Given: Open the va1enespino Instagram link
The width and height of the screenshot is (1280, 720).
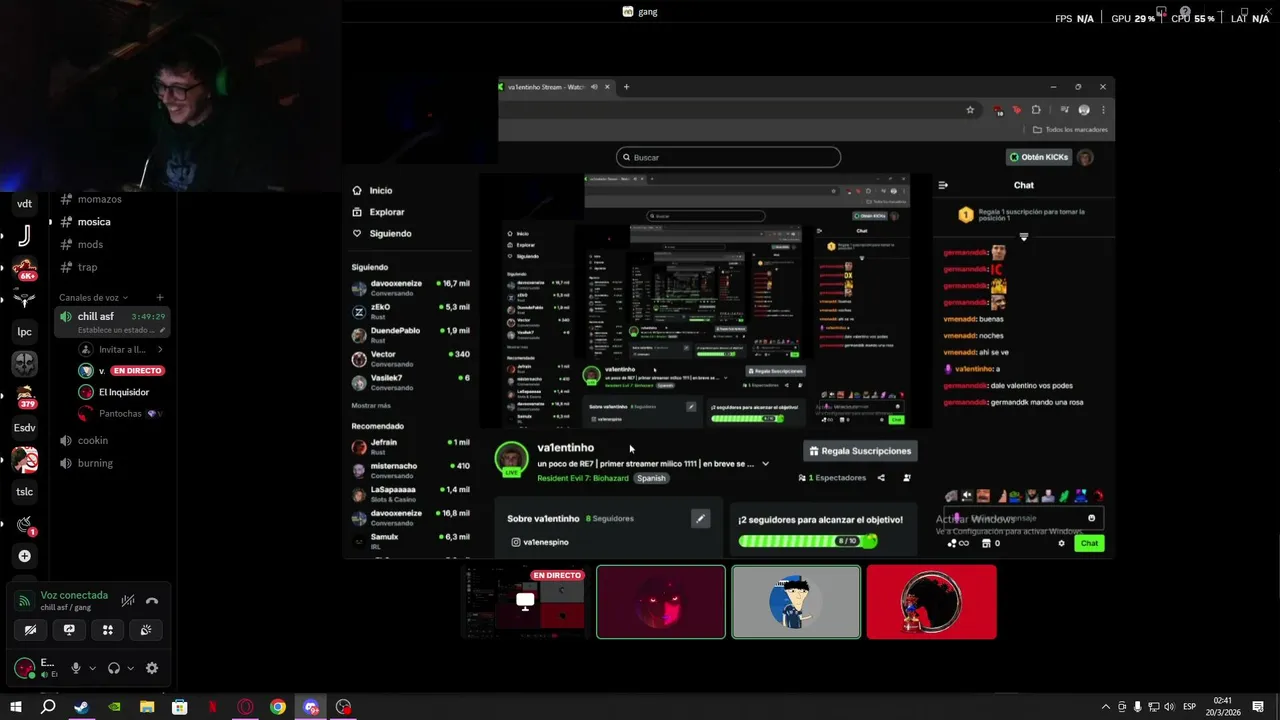Looking at the screenshot, I should [x=540, y=542].
